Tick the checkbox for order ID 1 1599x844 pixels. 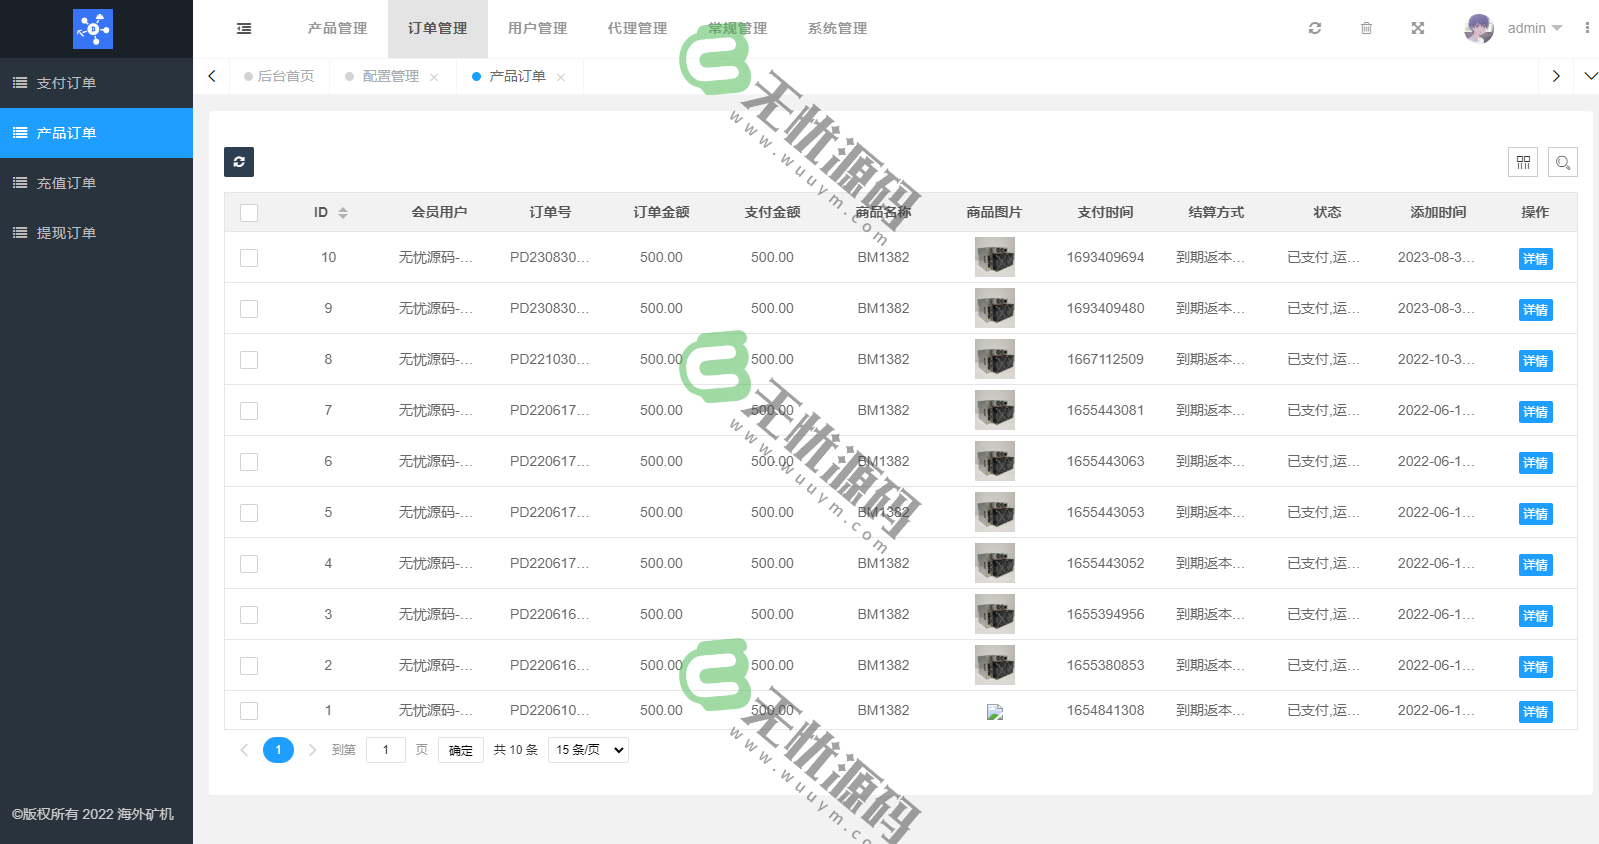249,711
